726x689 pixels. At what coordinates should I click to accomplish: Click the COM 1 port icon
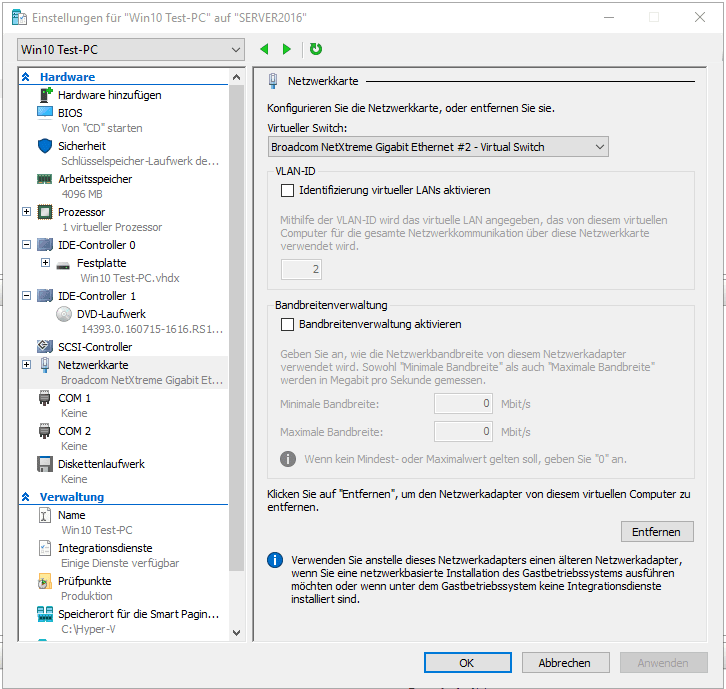click(44, 398)
